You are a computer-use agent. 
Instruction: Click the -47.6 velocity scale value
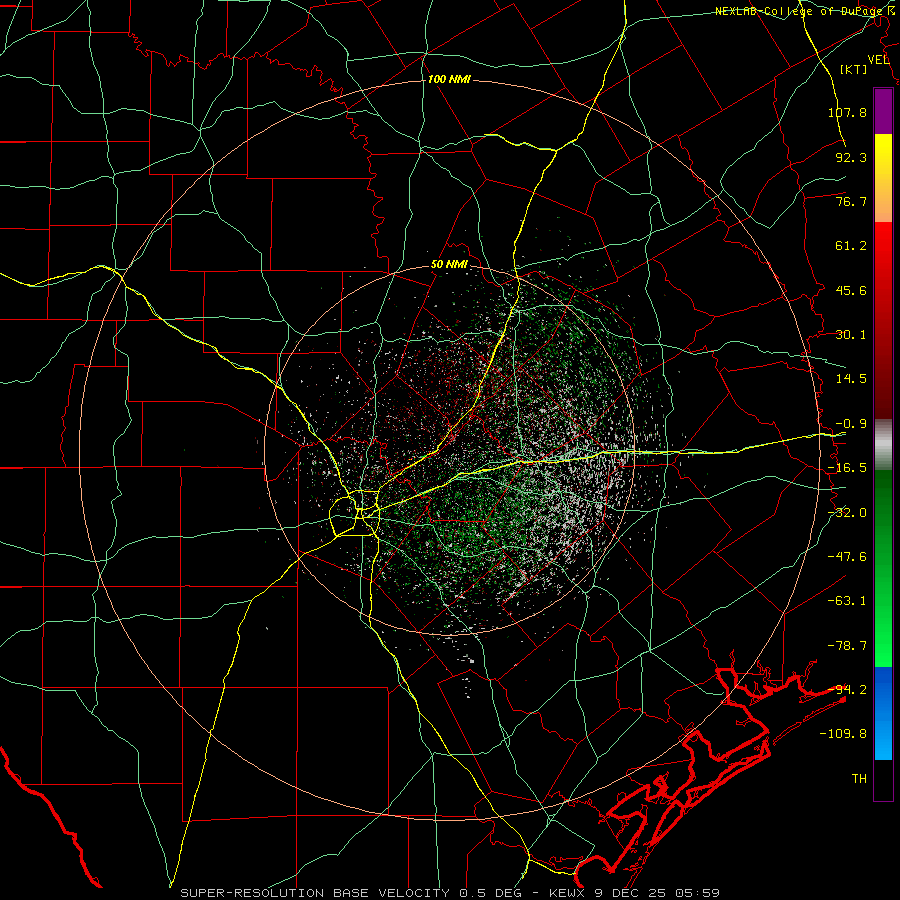click(x=847, y=557)
